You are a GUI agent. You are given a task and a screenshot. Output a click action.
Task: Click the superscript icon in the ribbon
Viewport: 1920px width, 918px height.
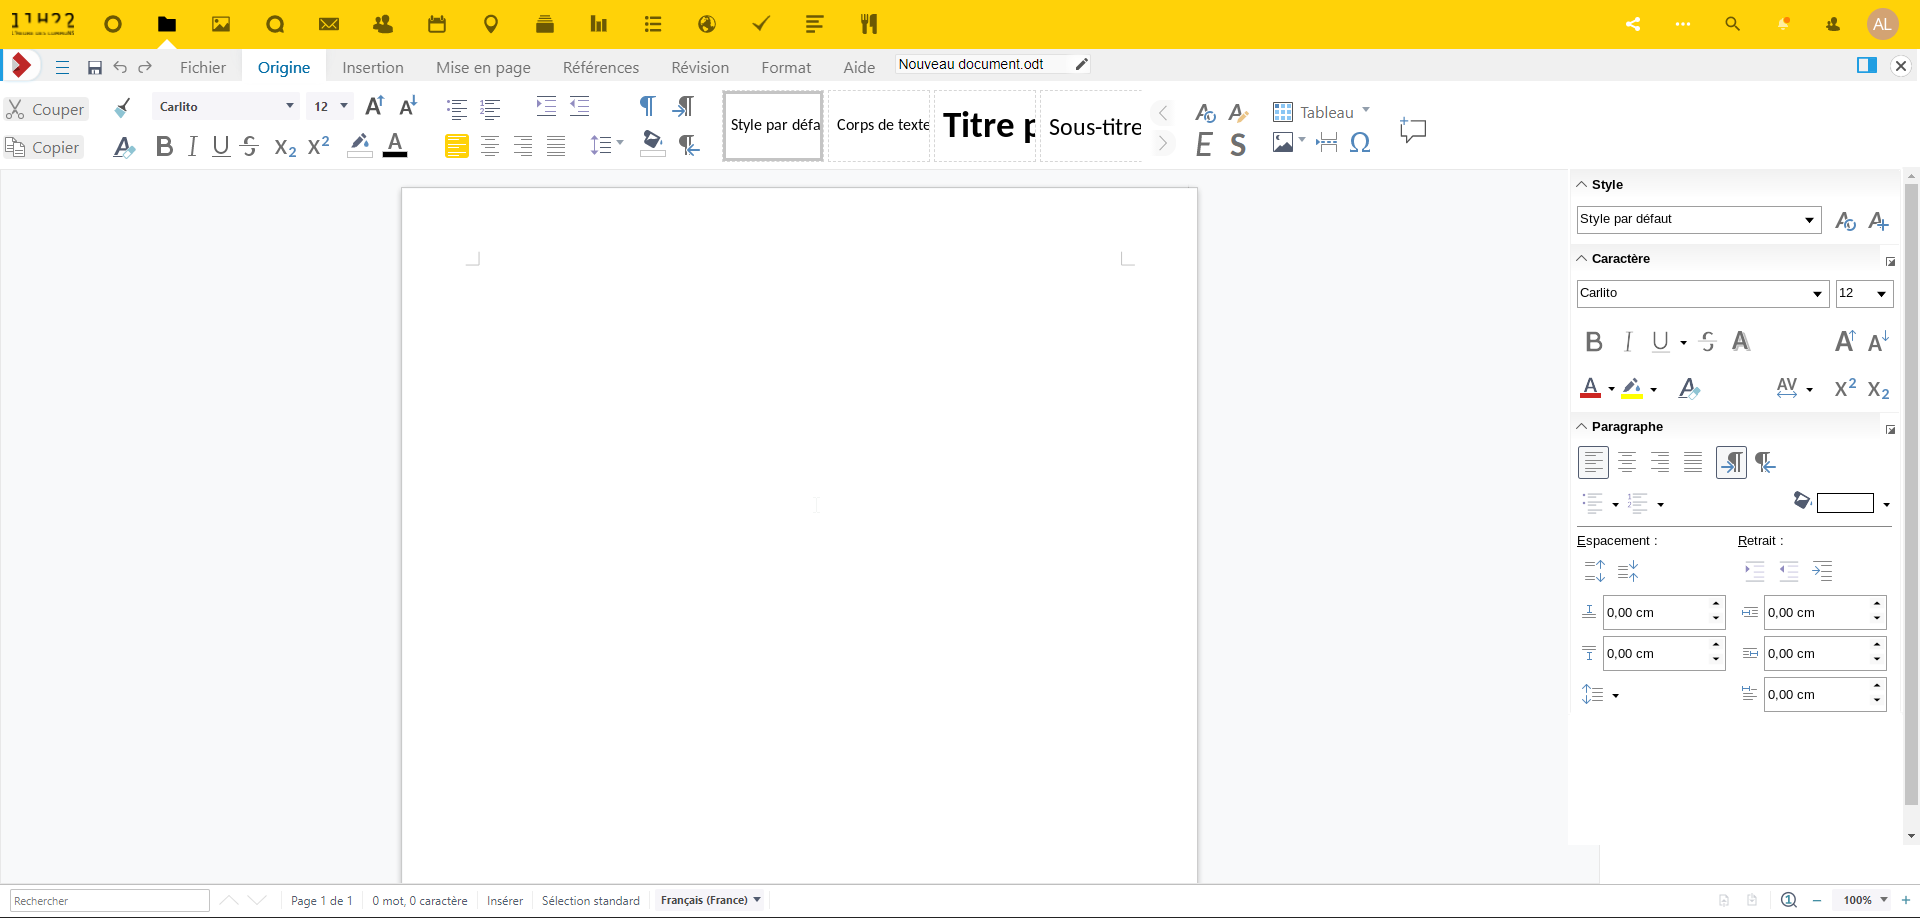click(x=318, y=147)
